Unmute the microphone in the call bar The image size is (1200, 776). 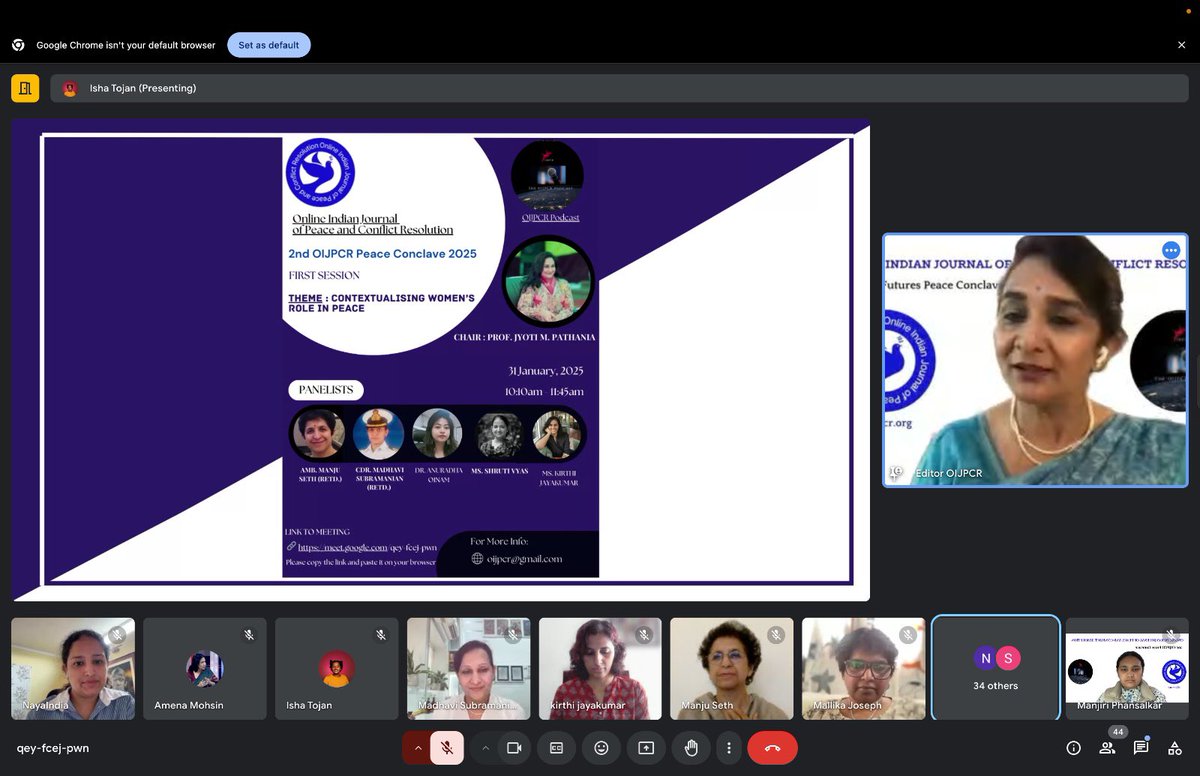pos(447,748)
